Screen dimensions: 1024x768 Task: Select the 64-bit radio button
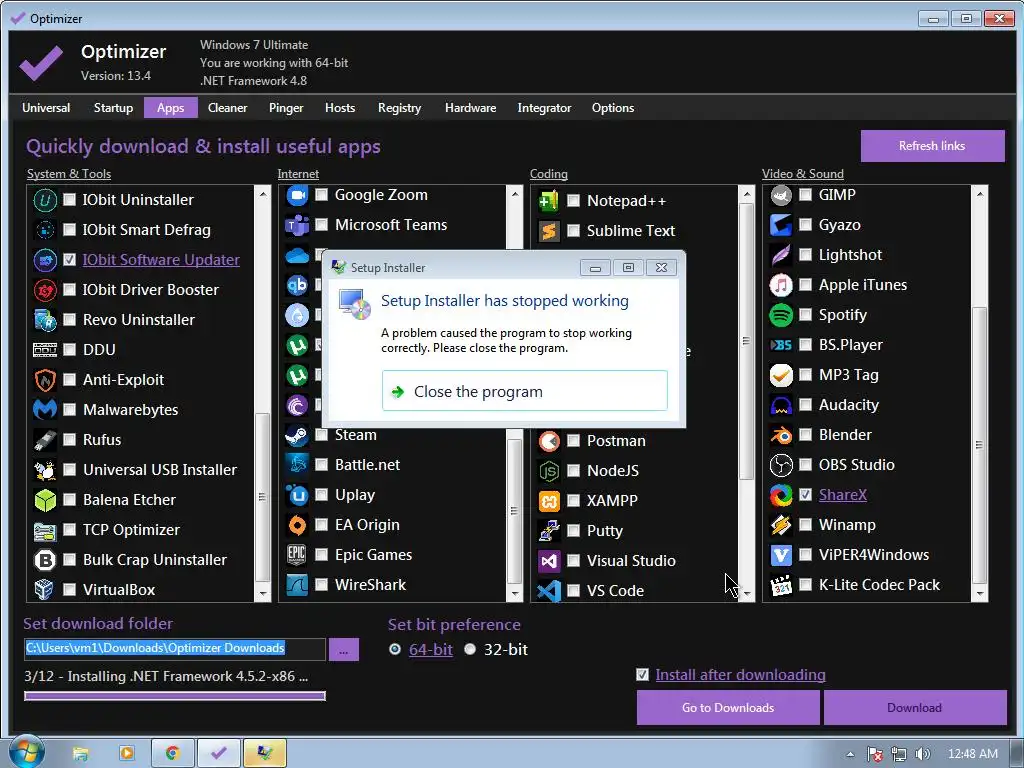[x=395, y=650]
